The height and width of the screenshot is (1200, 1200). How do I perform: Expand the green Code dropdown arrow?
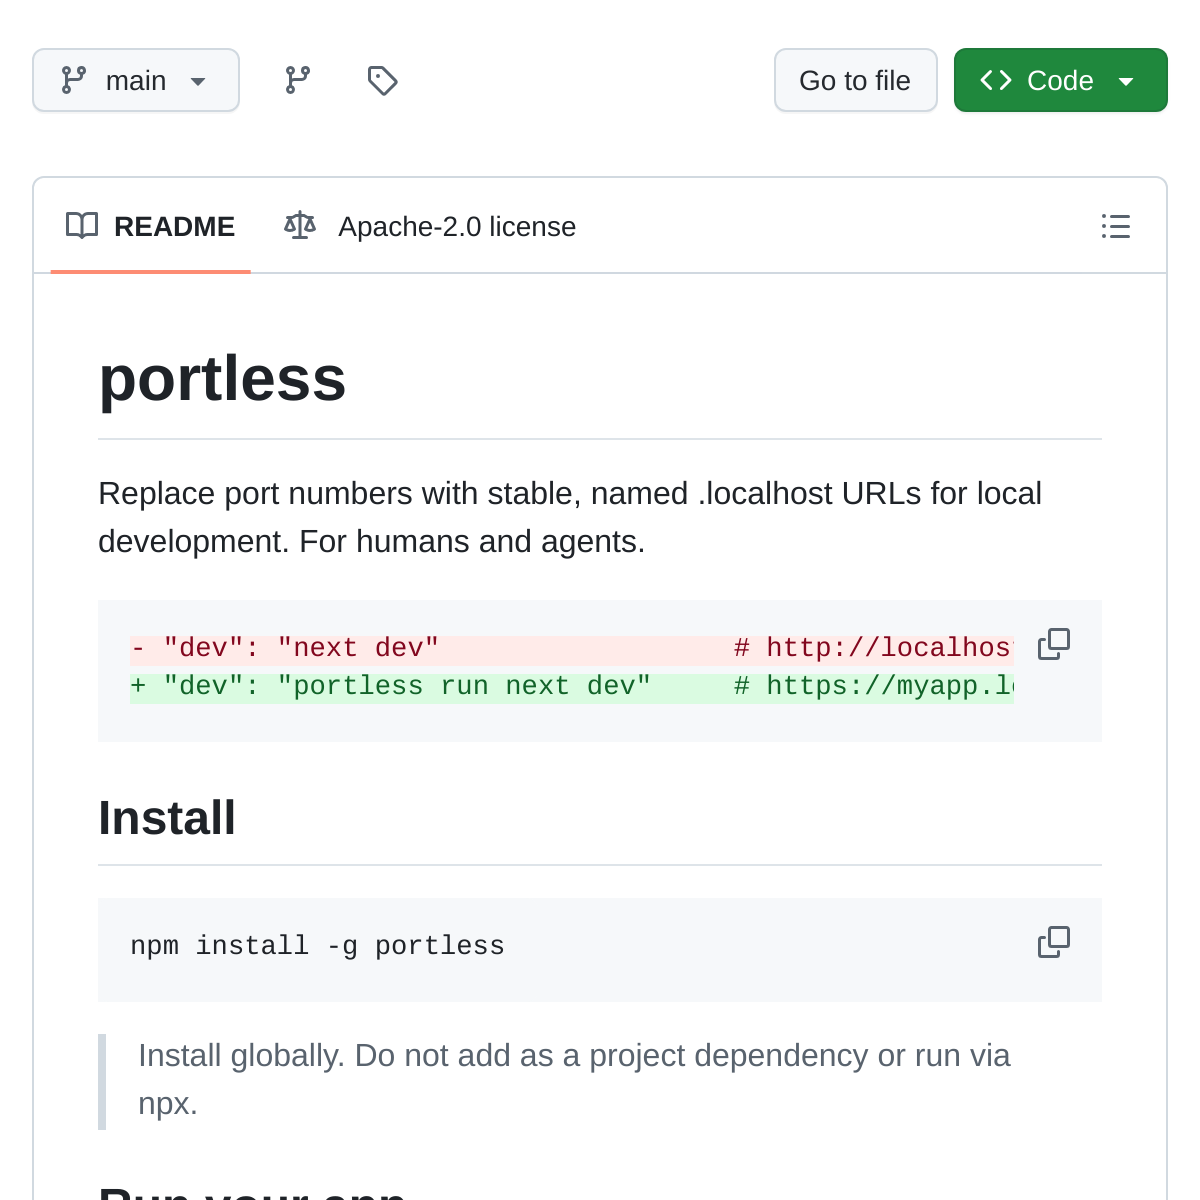click(1126, 81)
